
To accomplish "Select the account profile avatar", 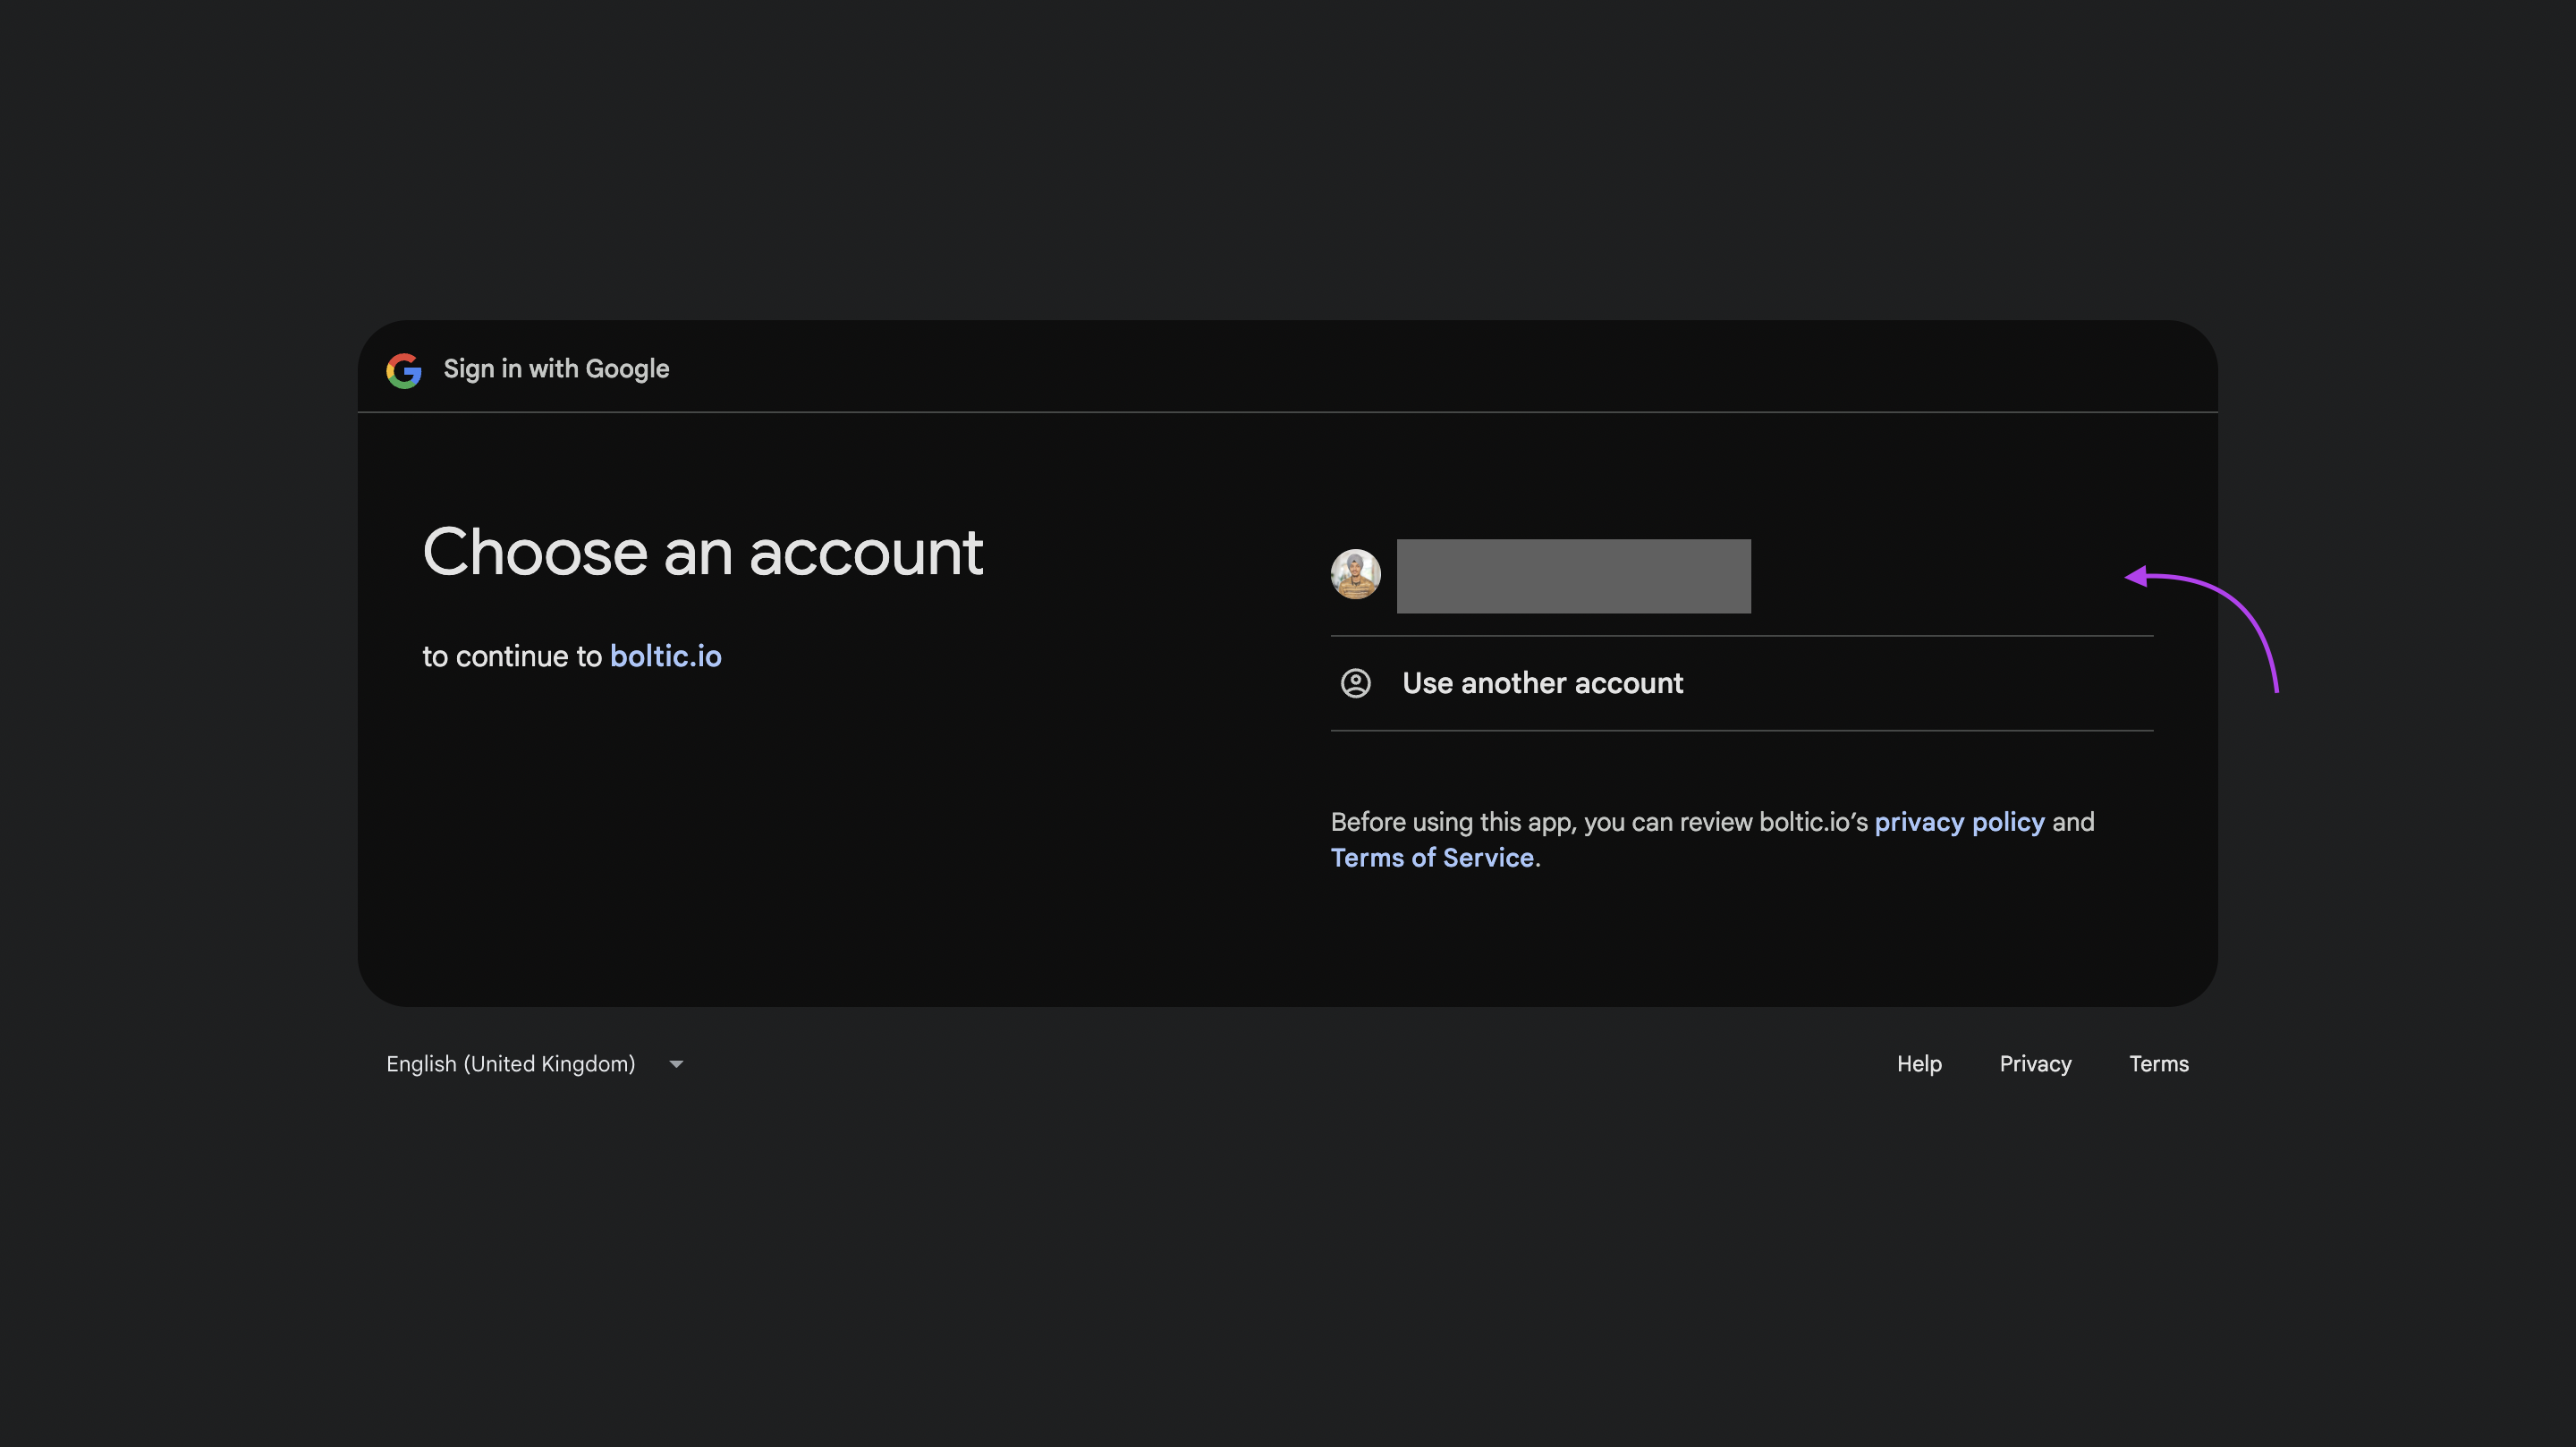I will (1355, 574).
